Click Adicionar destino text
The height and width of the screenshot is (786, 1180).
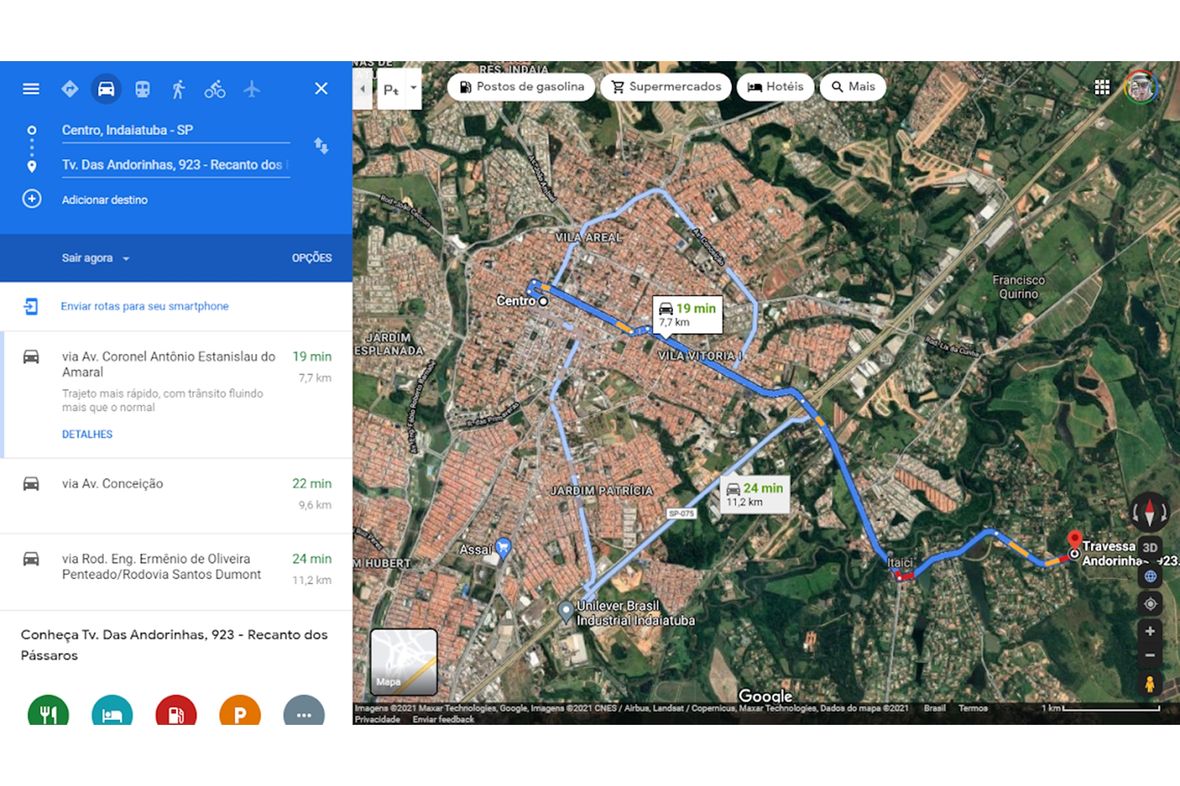point(105,200)
